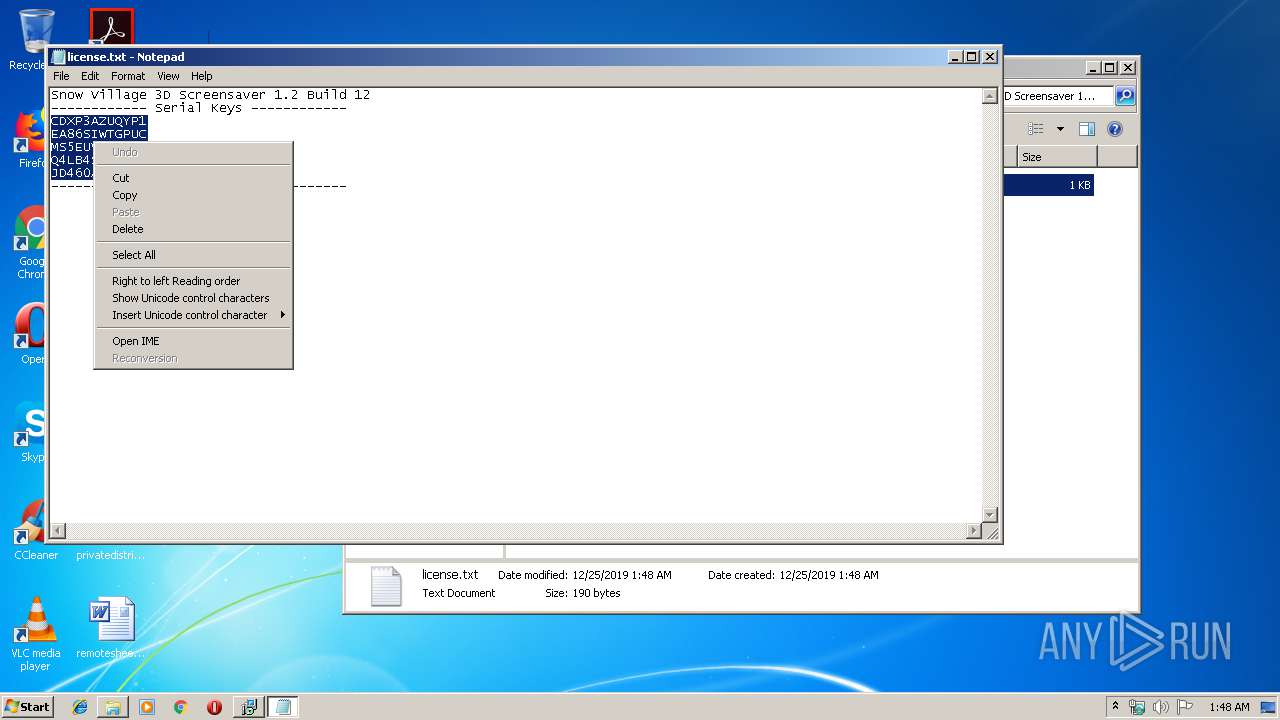The height and width of the screenshot is (720, 1280).
Task: Click the installer taskbar button beside Notepad
Action: click(248, 707)
